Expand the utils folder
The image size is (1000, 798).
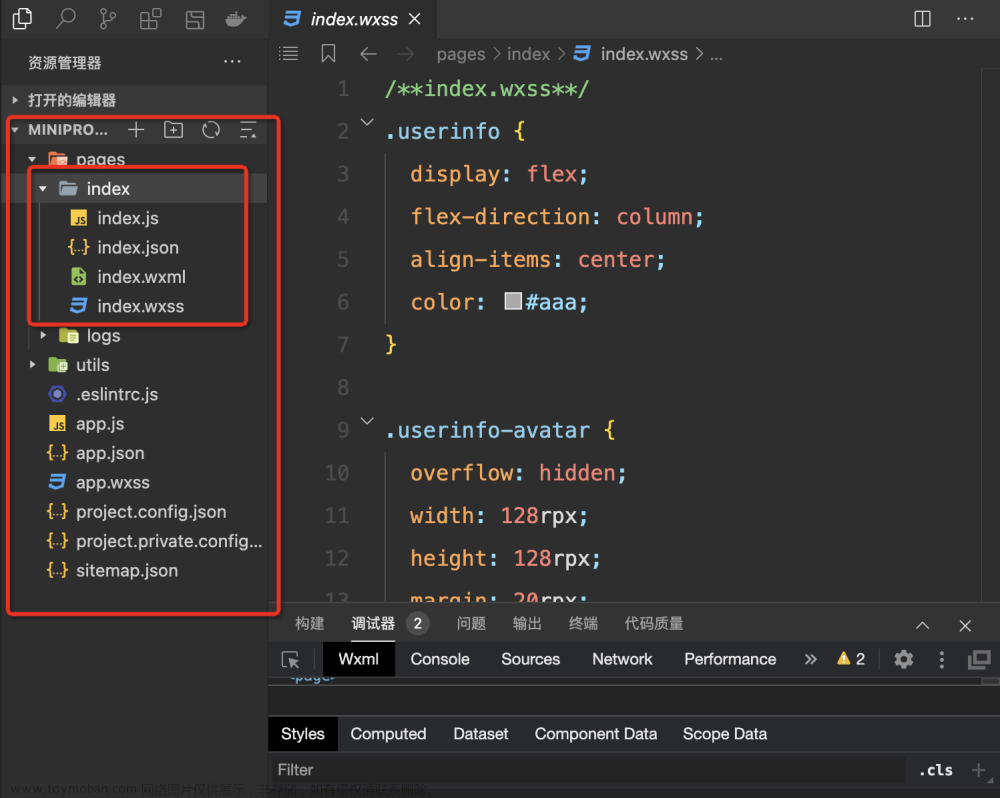point(32,365)
